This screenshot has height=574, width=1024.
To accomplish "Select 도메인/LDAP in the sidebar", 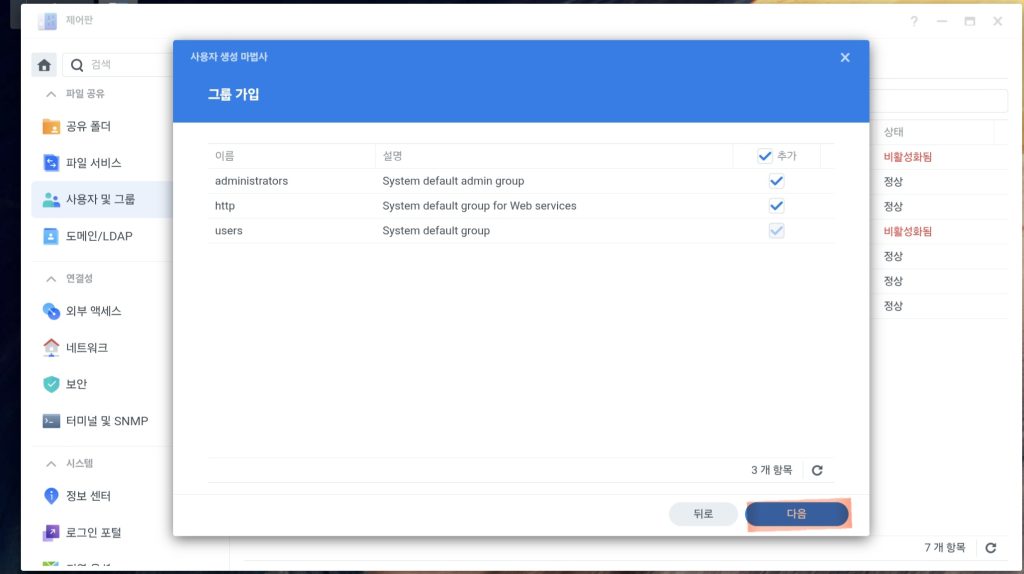I will click(98, 236).
